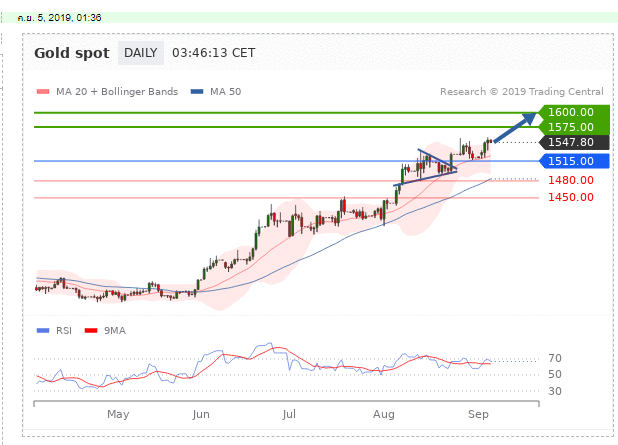The height and width of the screenshot is (445, 618).
Task: Click the DAILY timeframe button
Action: click(141, 53)
